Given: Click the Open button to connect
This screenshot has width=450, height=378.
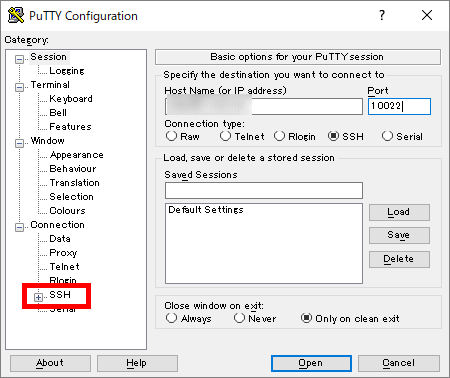Looking at the screenshot, I should [x=311, y=363].
